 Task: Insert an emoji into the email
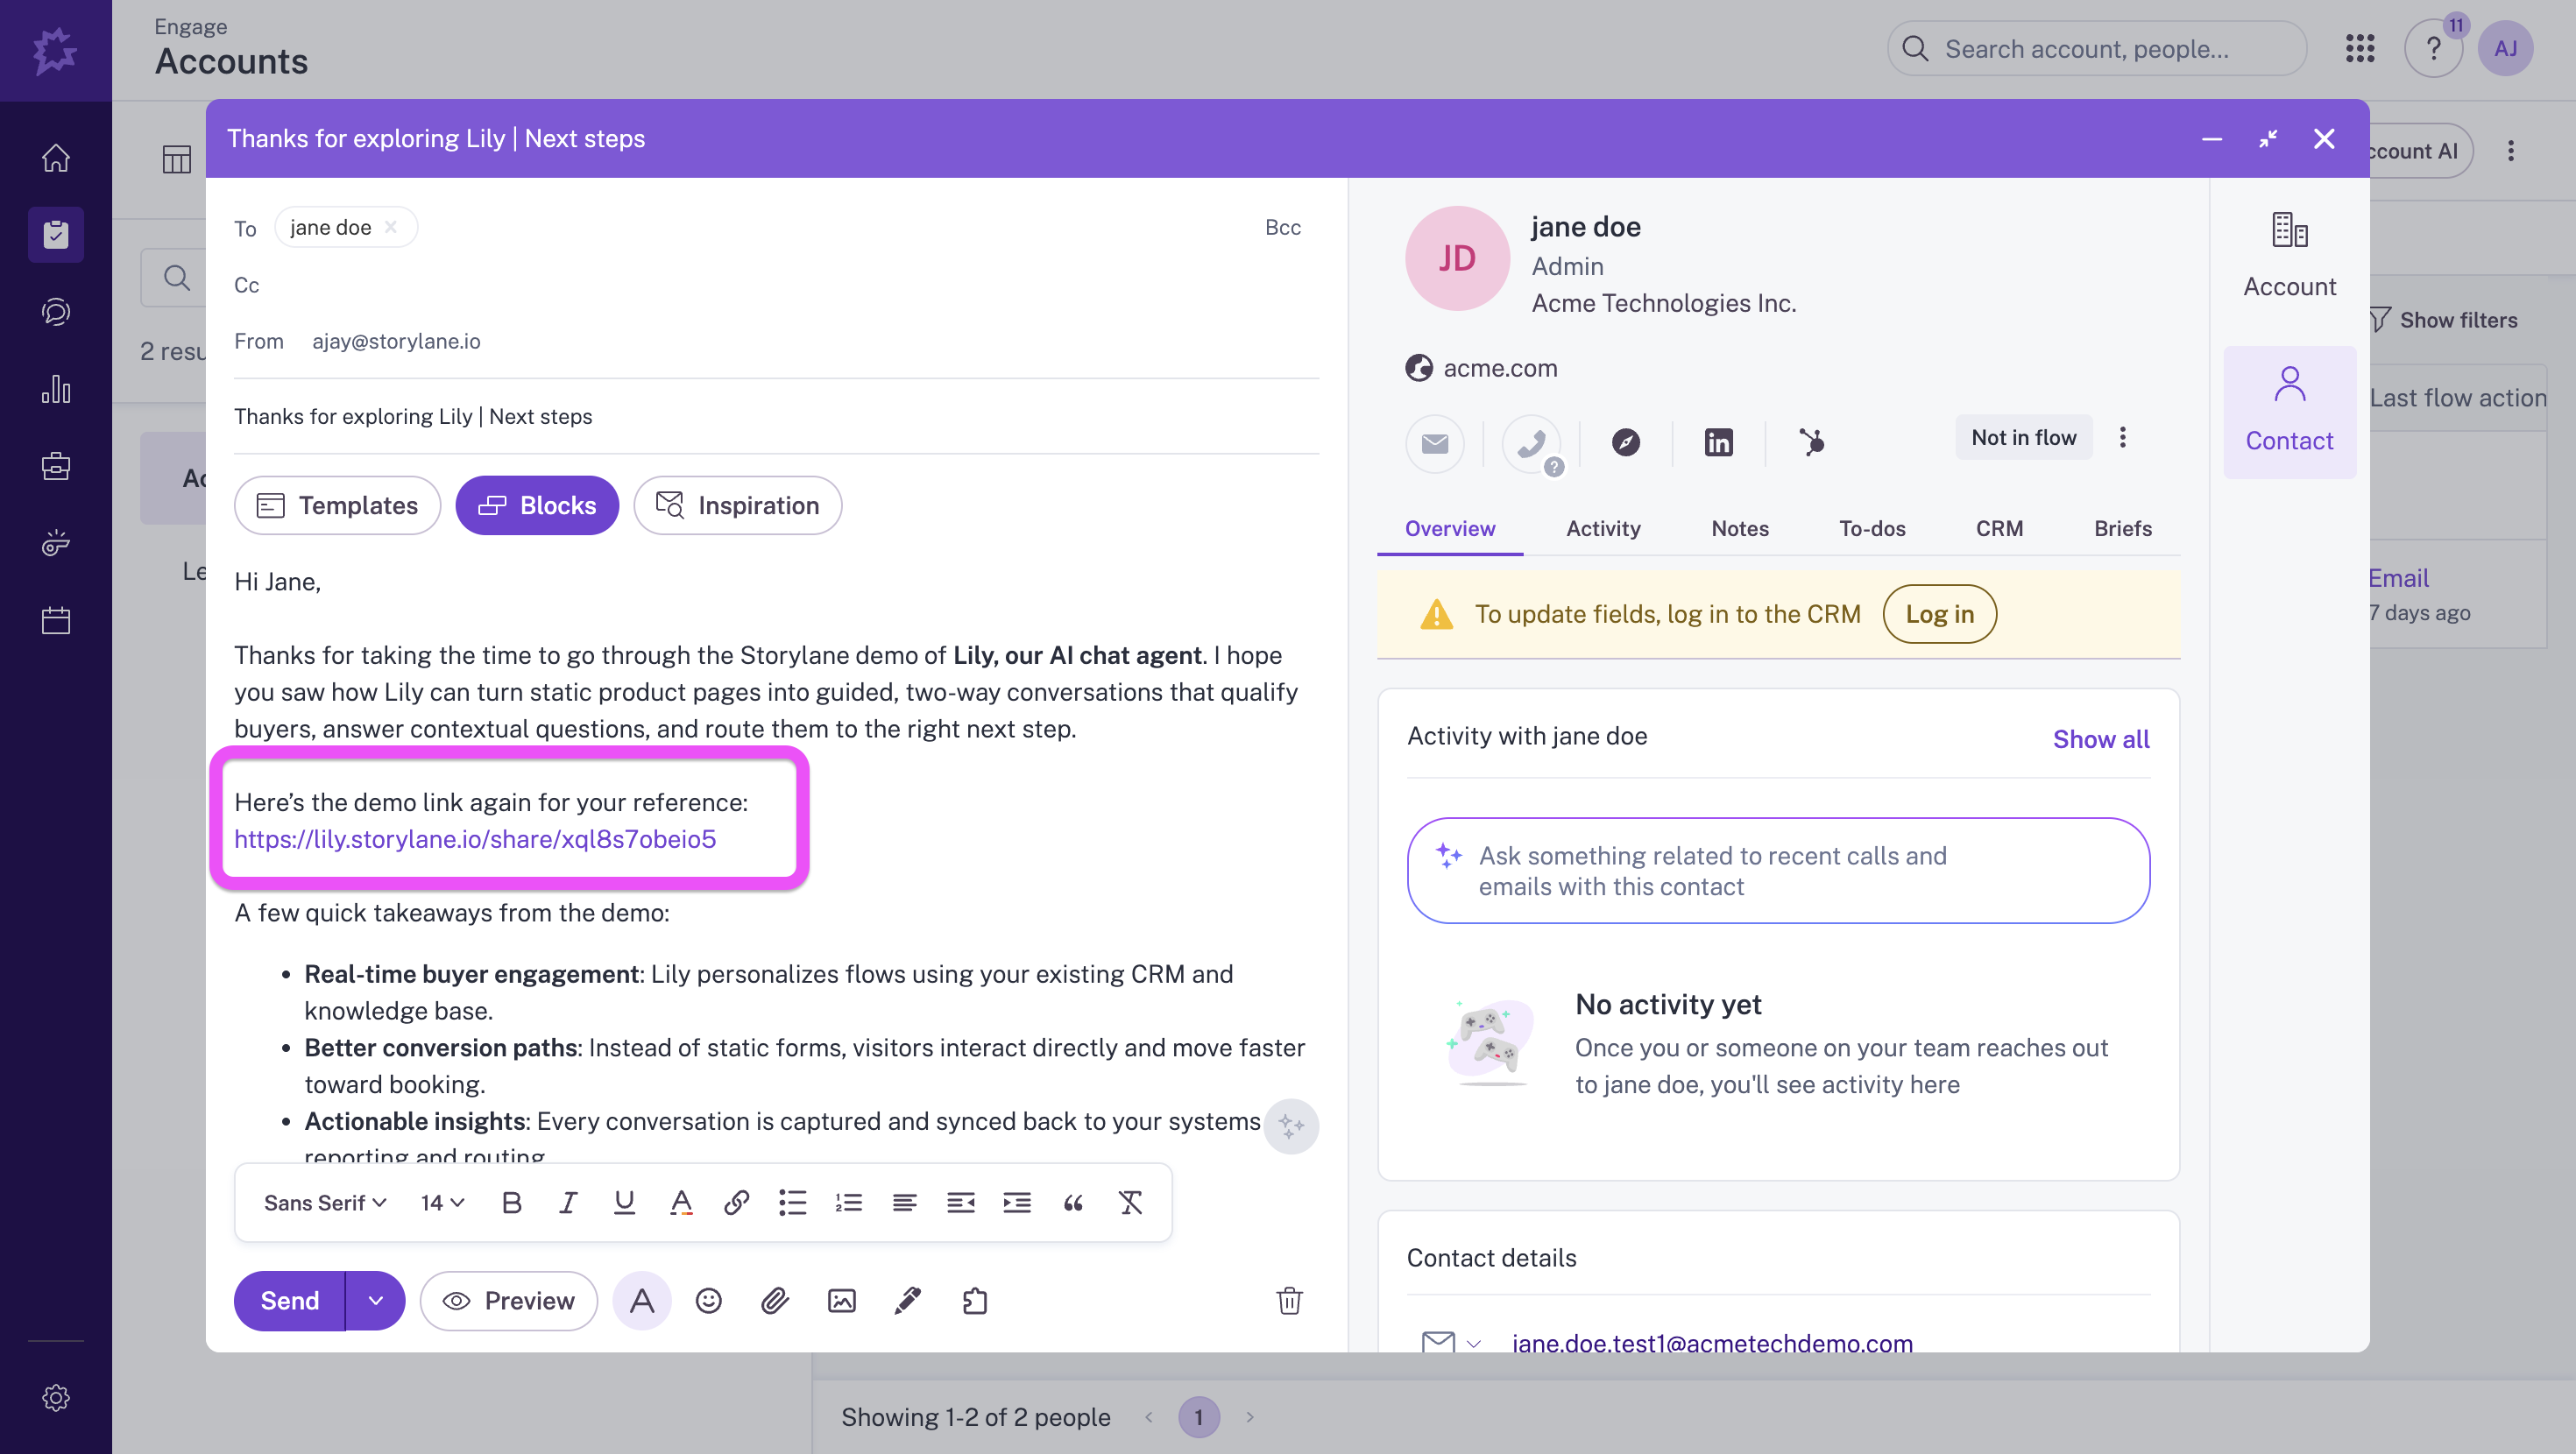pyautogui.click(x=708, y=1301)
